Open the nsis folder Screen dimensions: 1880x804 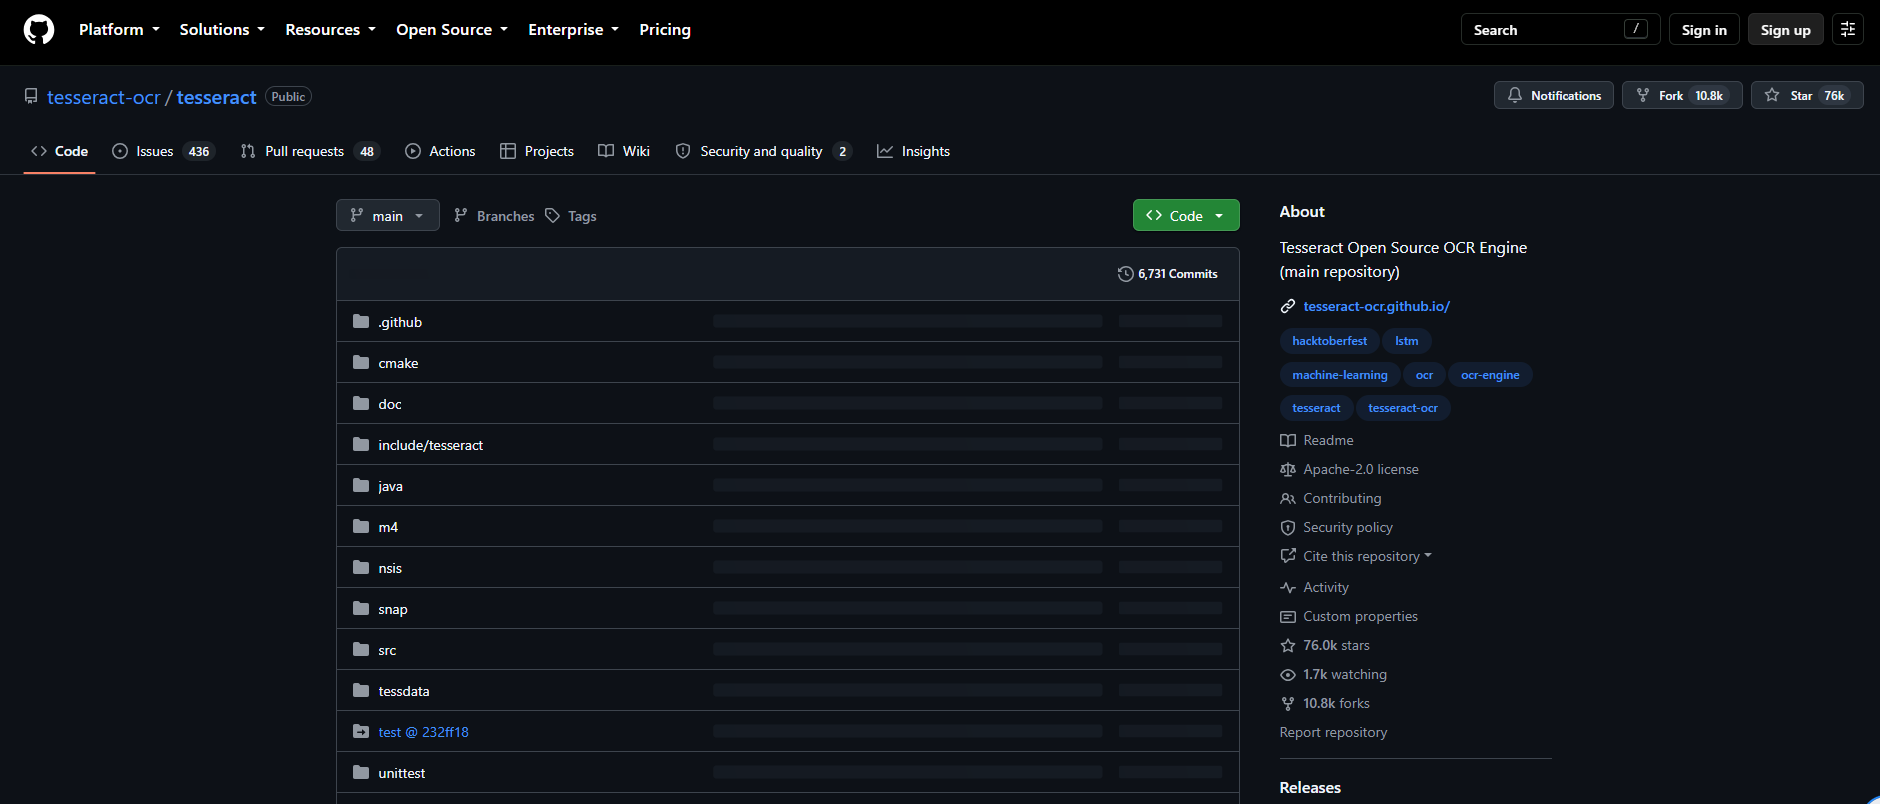[390, 568]
